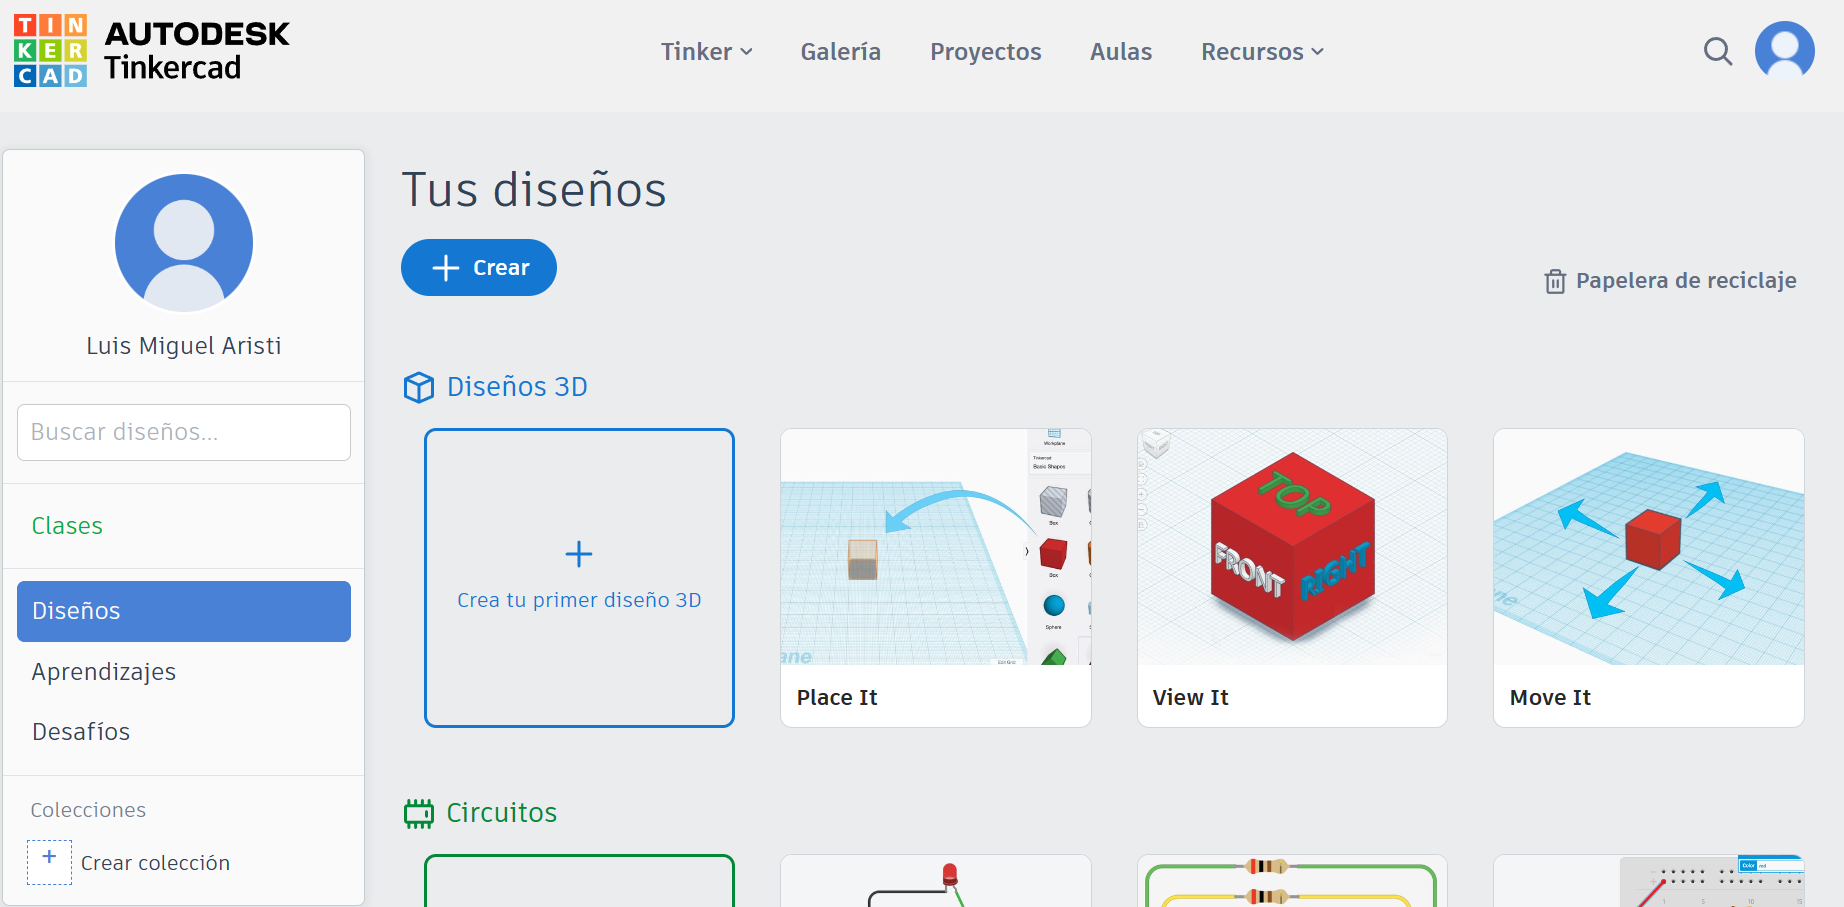The image size is (1844, 907).
Task: Open the Place It design thumbnail
Action: (936, 547)
